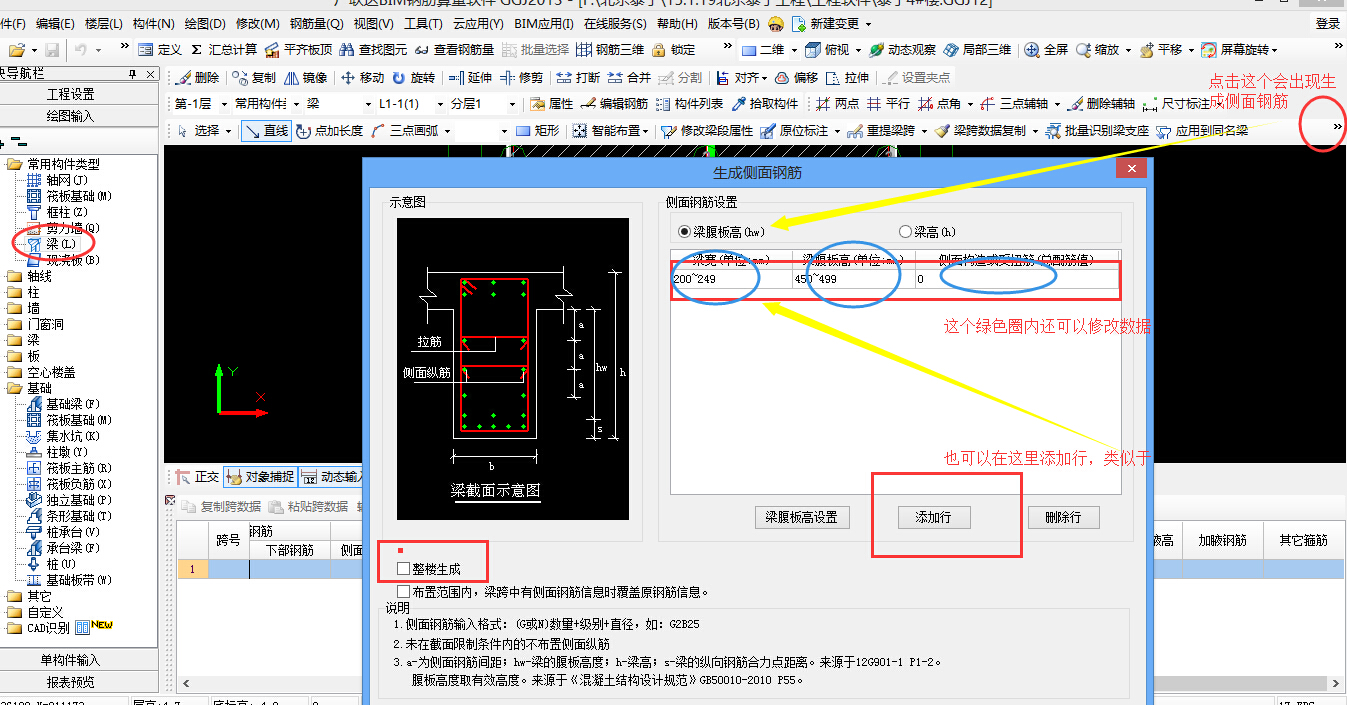Viewport: 1347px width, 705px height.
Task: Select the 打断 break tool
Action: pos(578,77)
